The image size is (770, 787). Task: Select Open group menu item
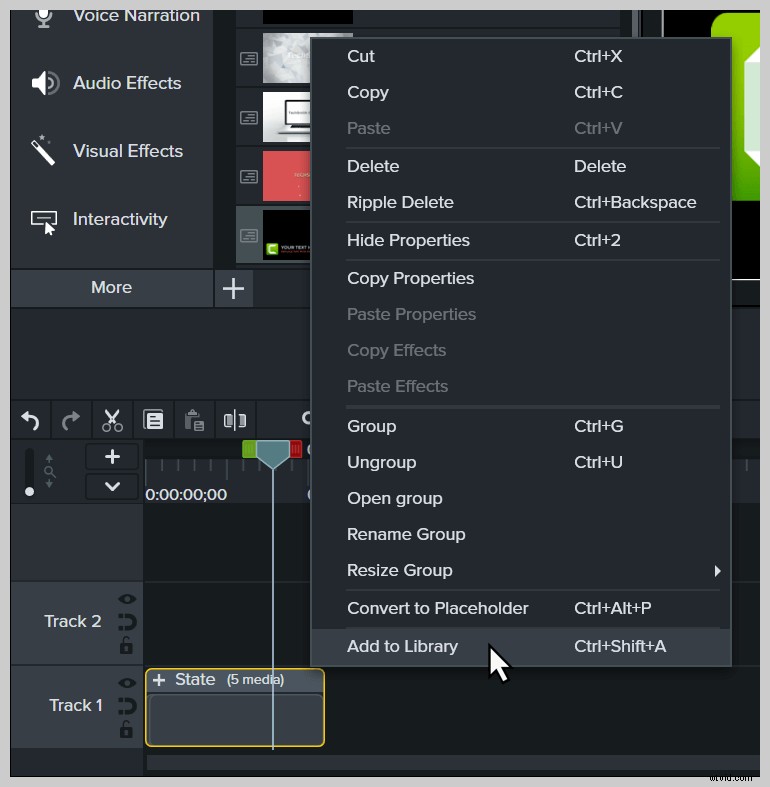coord(521,498)
